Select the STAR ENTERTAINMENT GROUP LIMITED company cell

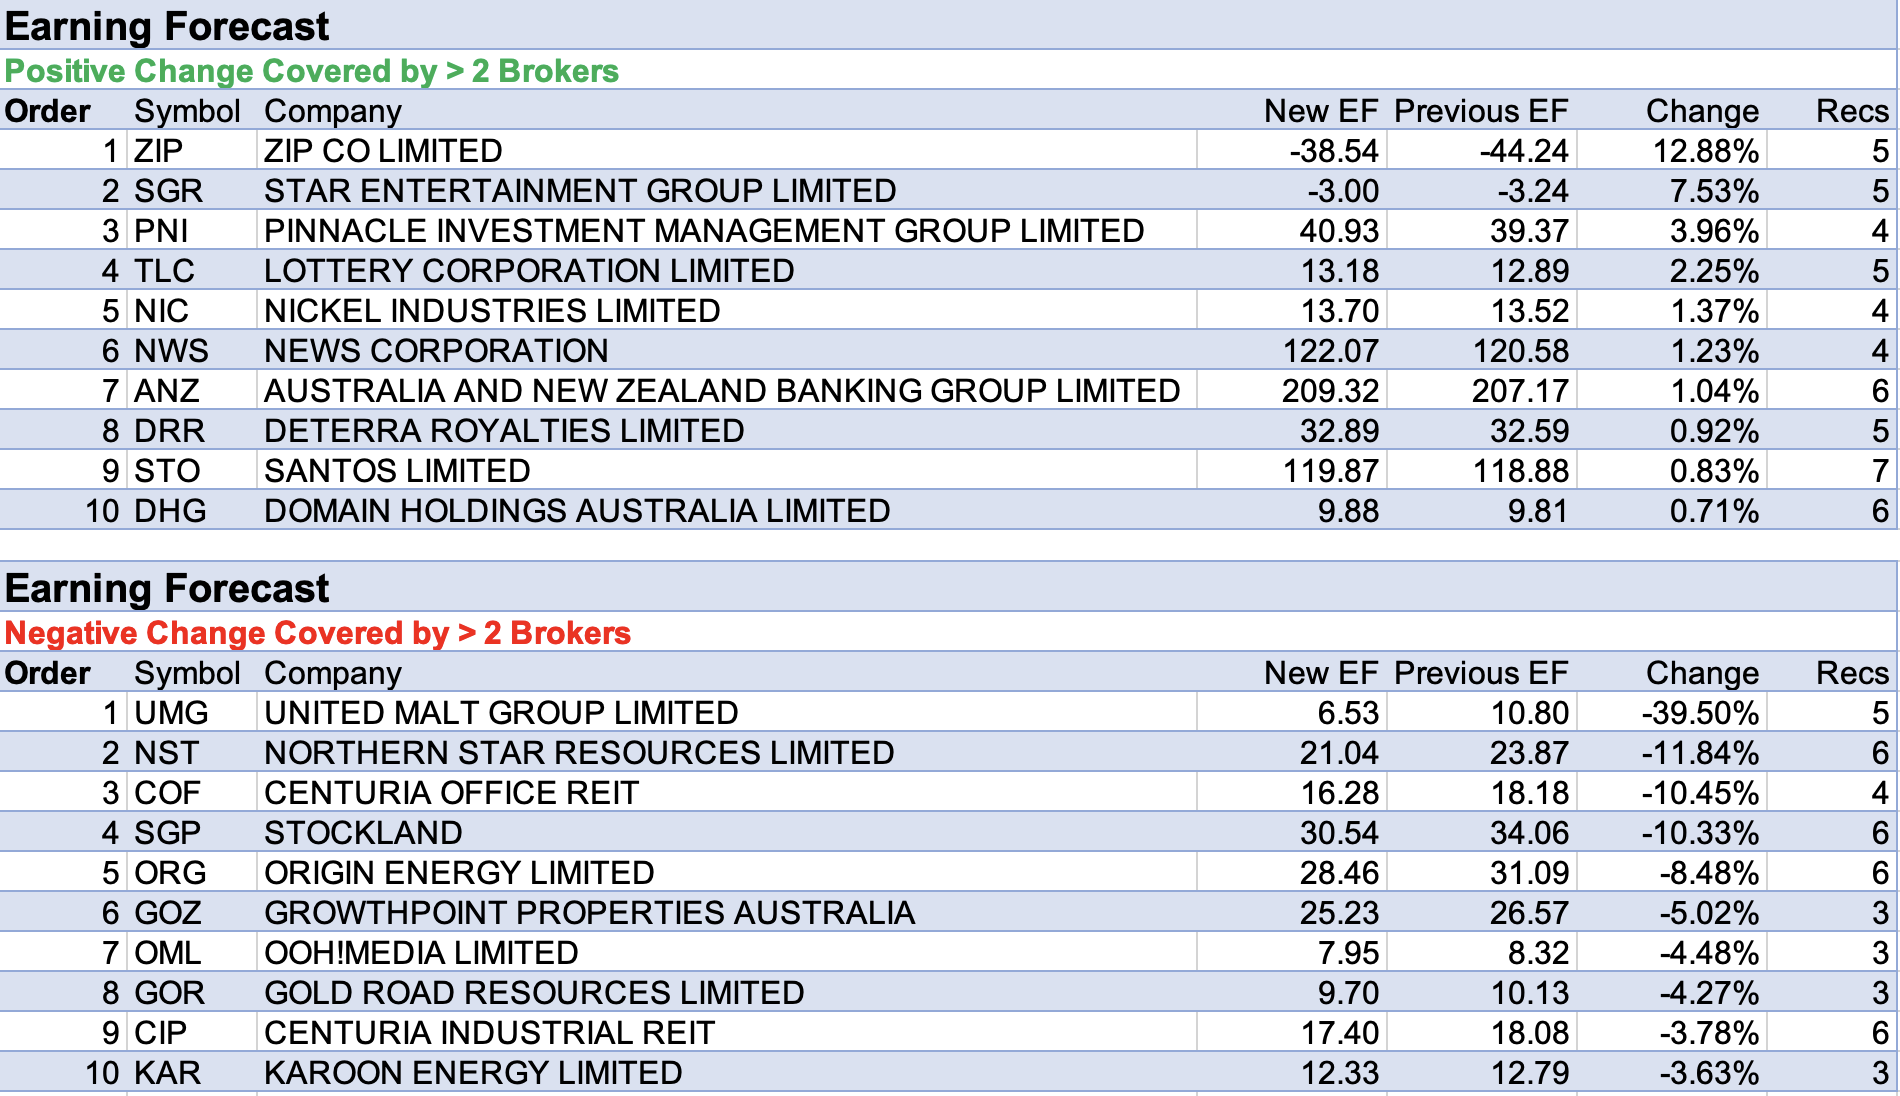(x=579, y=191)
